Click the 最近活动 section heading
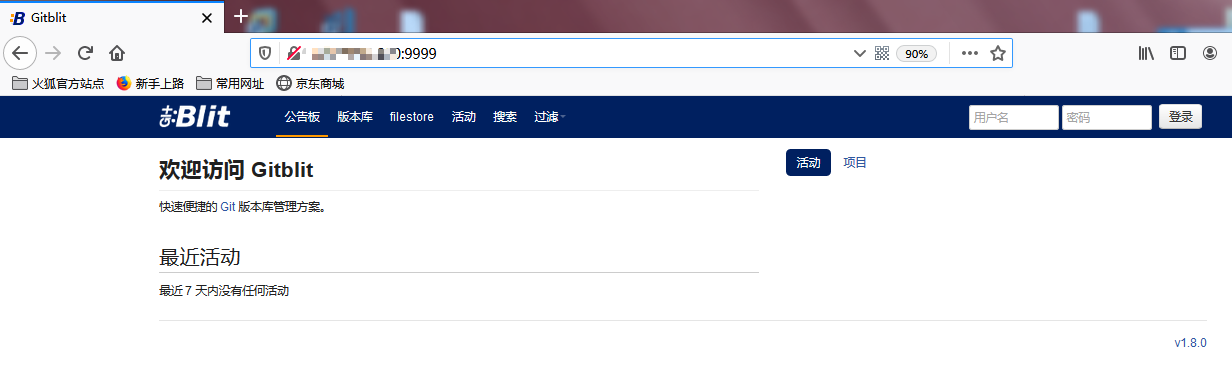 tap(200, 257)
